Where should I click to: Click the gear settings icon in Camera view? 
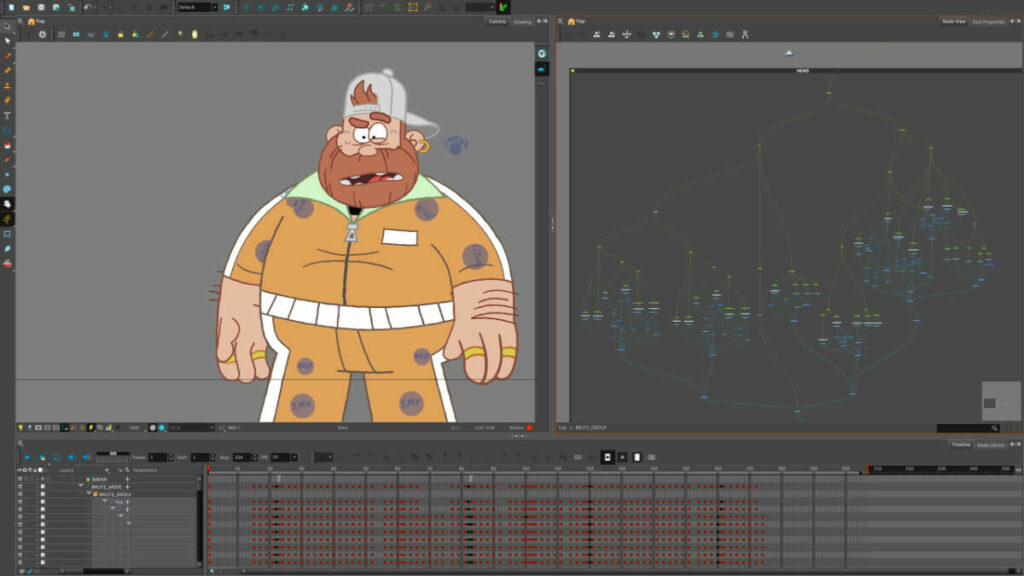pos(42,34)
